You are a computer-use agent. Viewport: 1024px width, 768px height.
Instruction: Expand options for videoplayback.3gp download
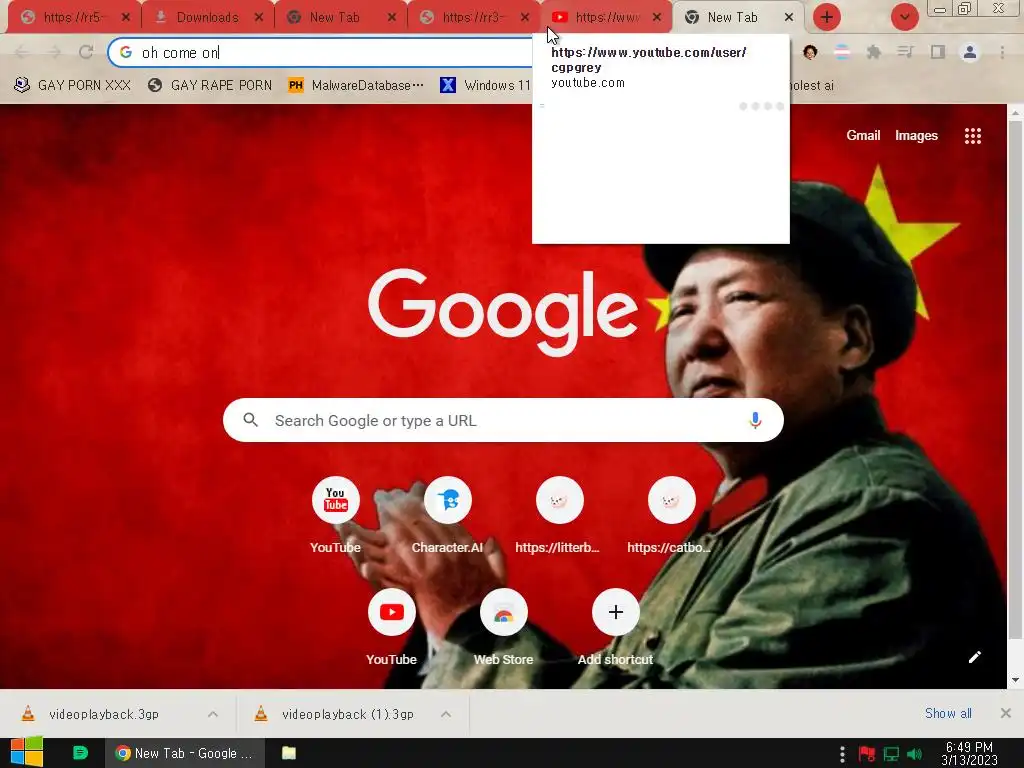pos(213,714)
